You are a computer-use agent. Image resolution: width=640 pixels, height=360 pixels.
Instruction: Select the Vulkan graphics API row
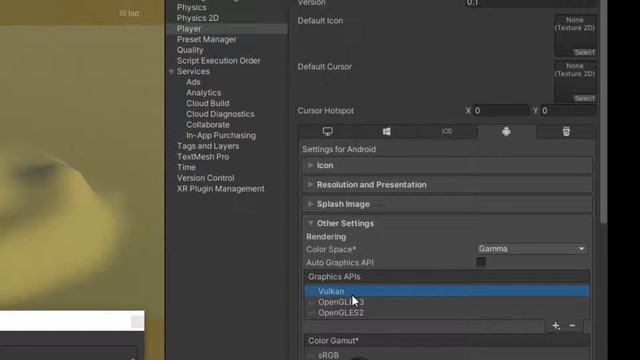447,291
